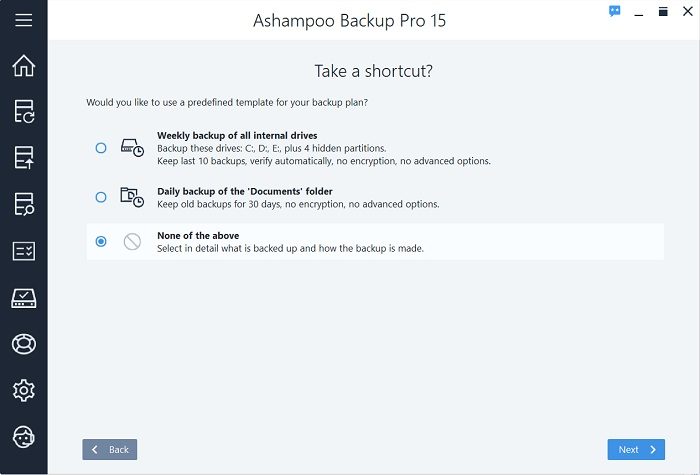This screenshot has width=700, height=475.
Task: Click the crossed circle None icon
Action: [x=132, y=242]
